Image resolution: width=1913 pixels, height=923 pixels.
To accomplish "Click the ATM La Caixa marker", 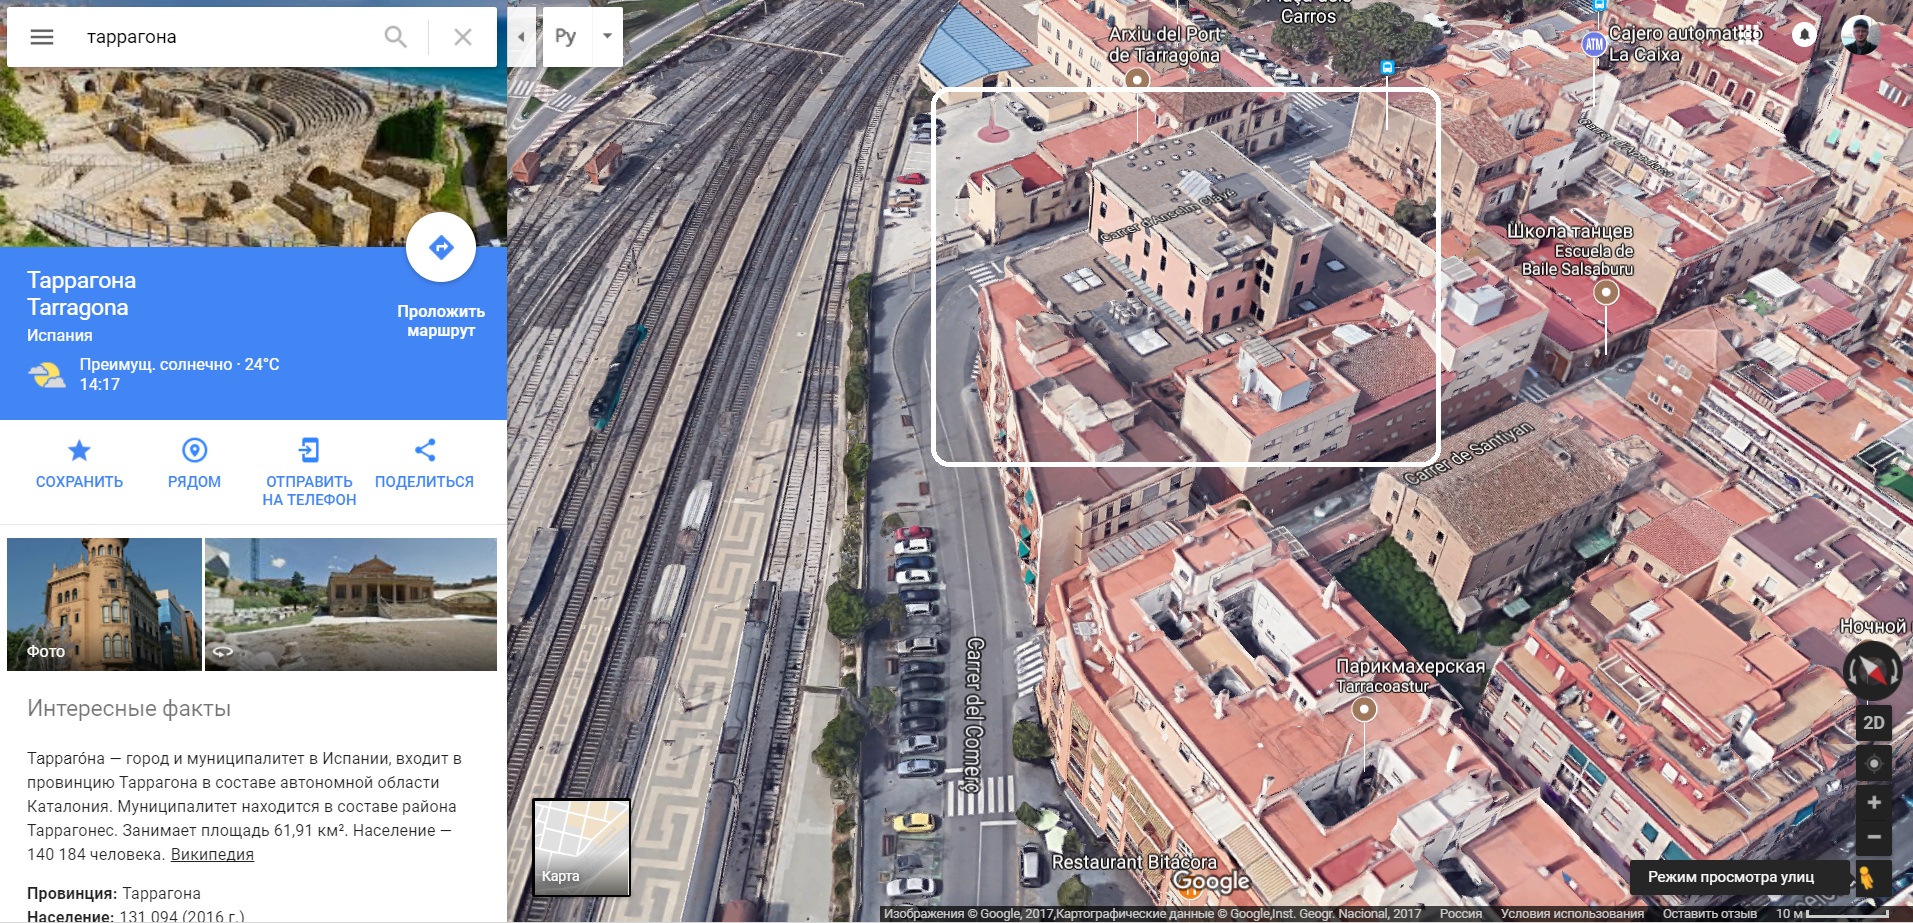I will point(1594,44).
